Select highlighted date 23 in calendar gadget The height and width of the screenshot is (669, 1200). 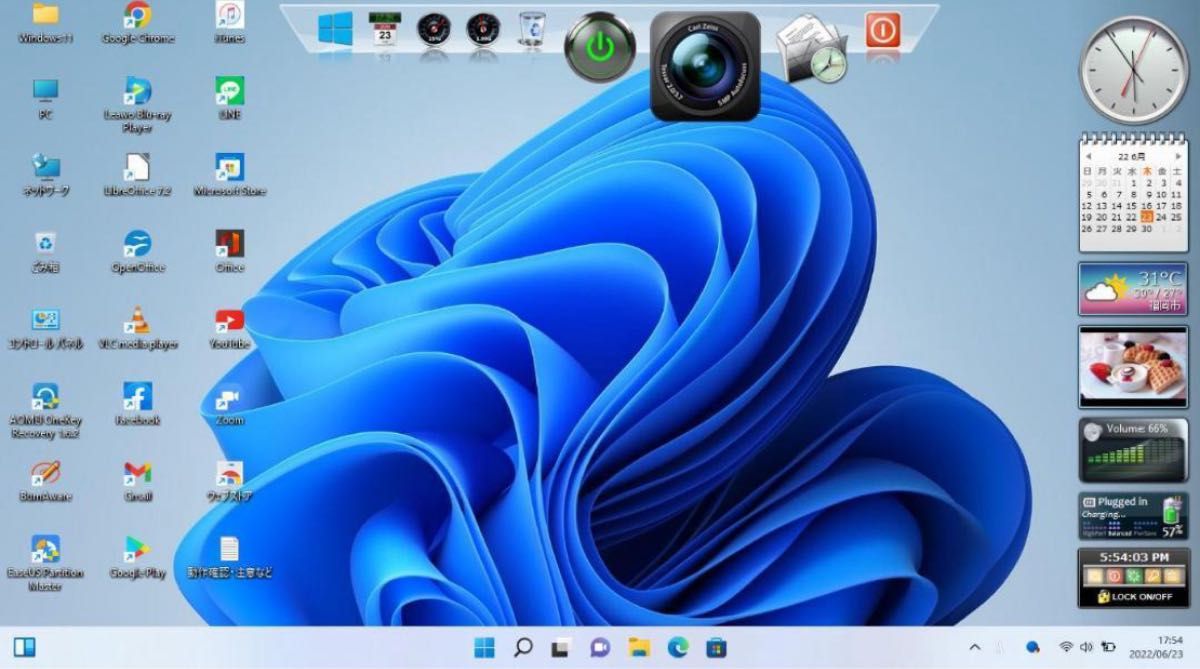pos(1147,217)
